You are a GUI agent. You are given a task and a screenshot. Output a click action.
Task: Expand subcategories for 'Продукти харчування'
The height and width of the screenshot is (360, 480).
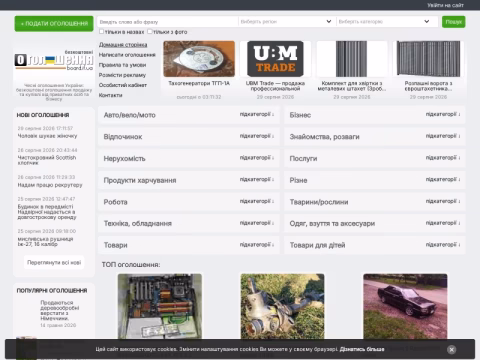pos(257,179)
